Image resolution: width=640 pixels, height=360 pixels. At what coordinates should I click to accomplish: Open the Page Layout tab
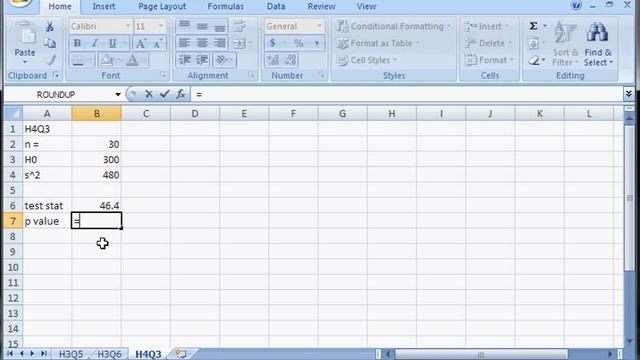[162, 7]
